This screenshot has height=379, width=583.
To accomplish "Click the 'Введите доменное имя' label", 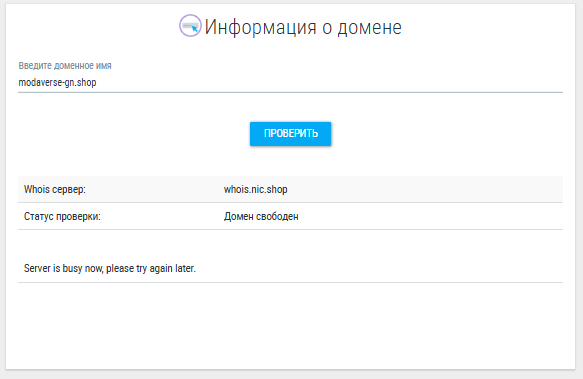I will pyautogui.click(x=65, y=66).
